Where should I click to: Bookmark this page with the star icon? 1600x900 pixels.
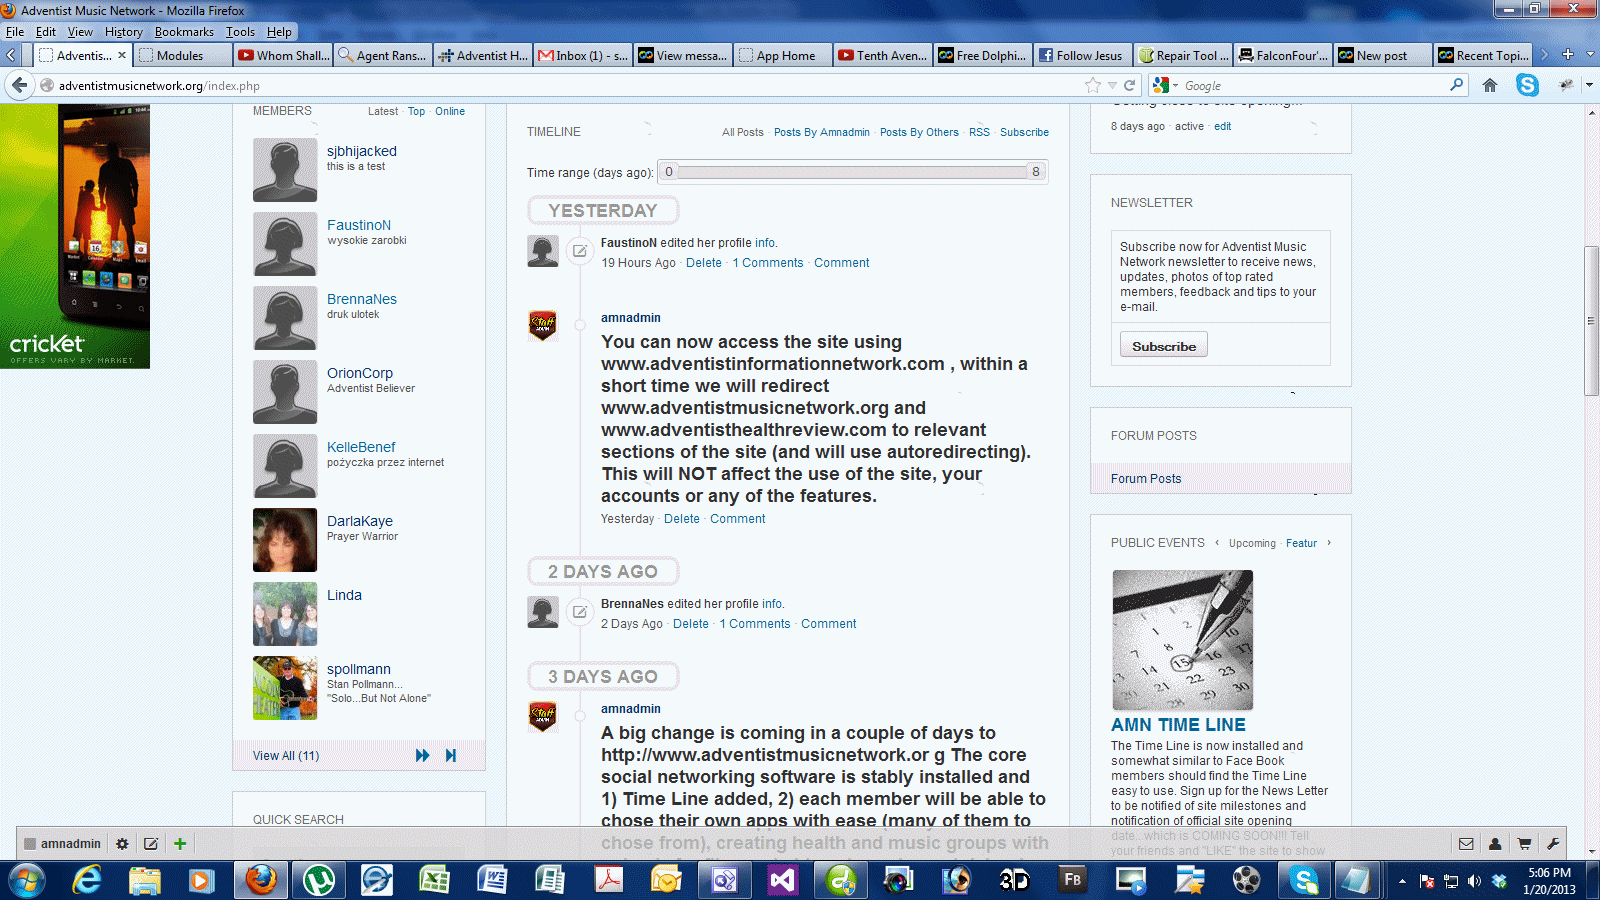(1092, 86)
